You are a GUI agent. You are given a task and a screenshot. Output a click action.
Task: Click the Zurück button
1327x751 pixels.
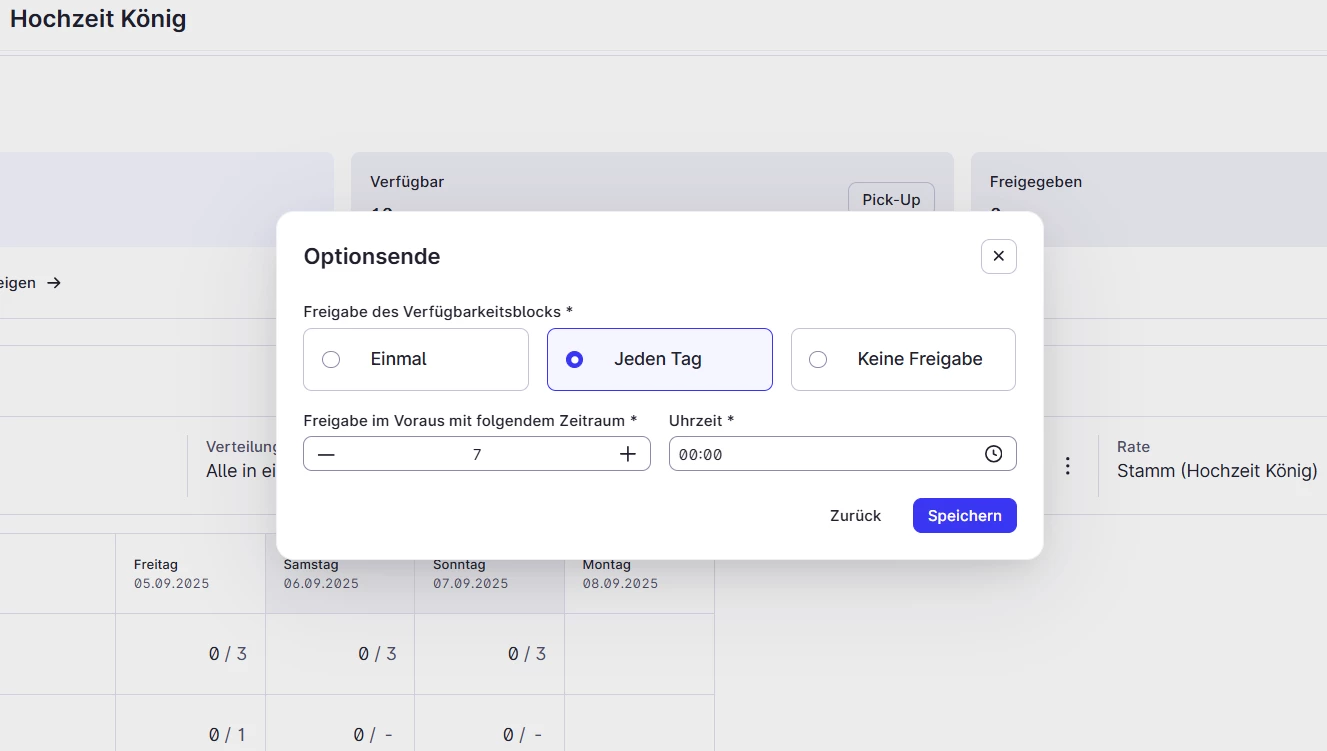(855, 516)
